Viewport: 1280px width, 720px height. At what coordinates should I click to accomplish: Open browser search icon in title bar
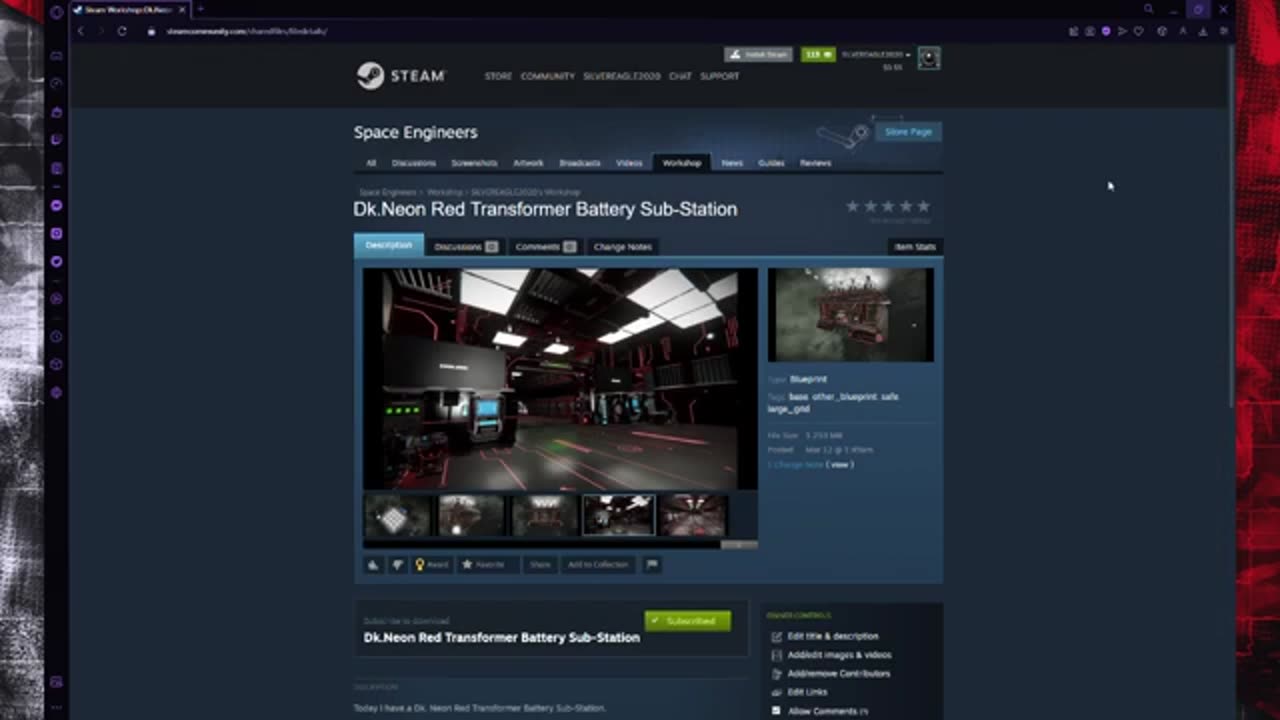coord(1148,9)
